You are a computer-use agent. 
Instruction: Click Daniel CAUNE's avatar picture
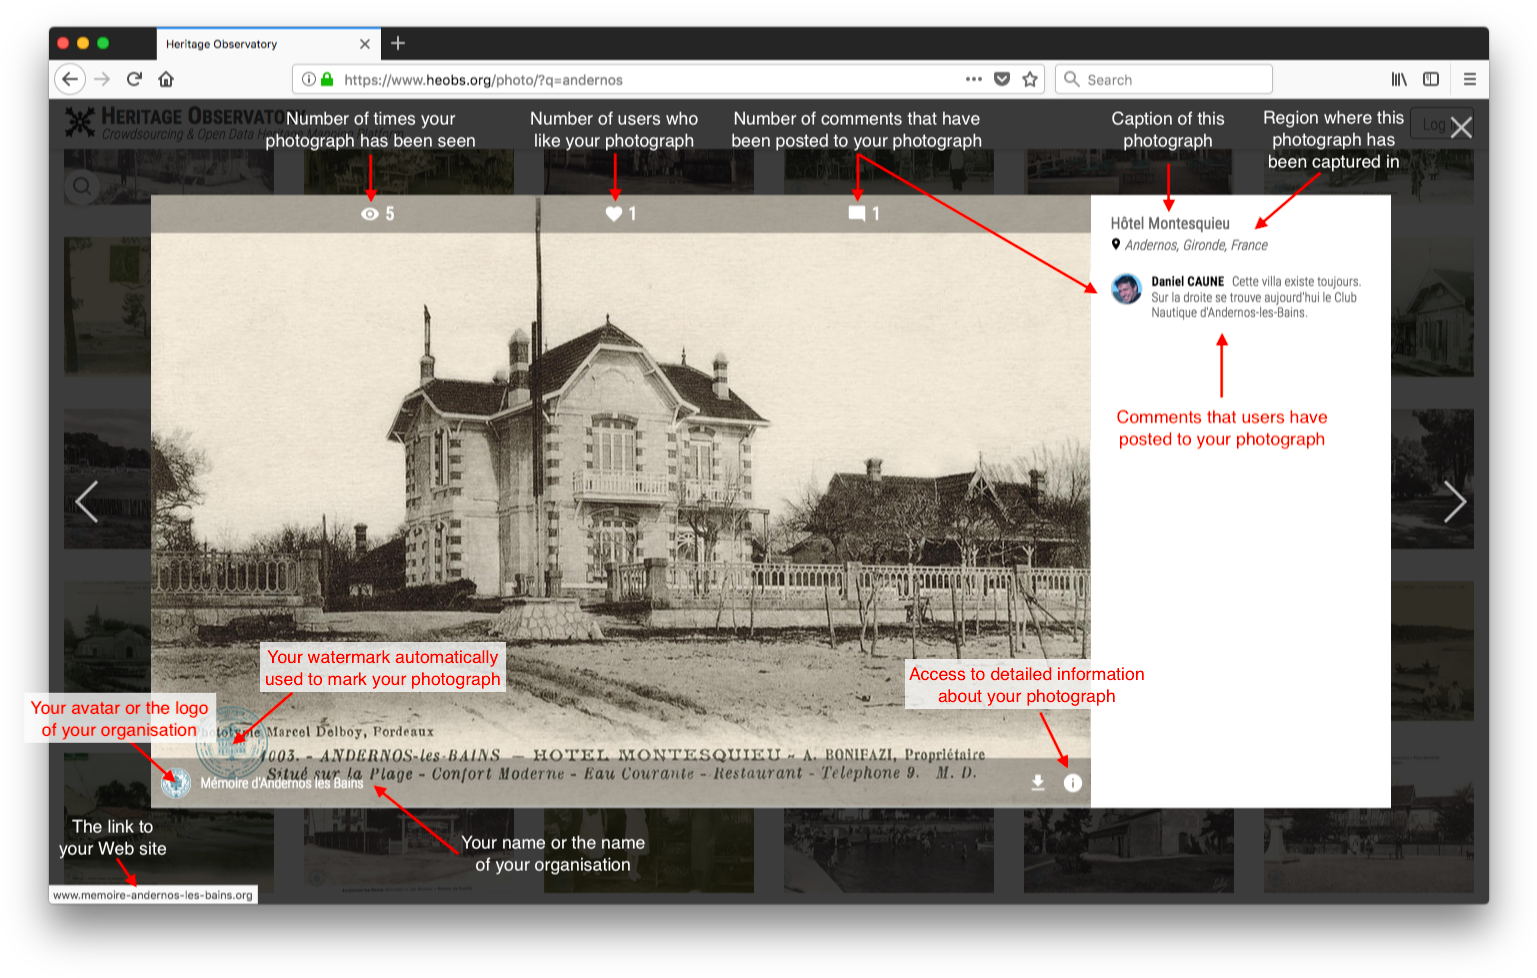tap(1127, 289)
